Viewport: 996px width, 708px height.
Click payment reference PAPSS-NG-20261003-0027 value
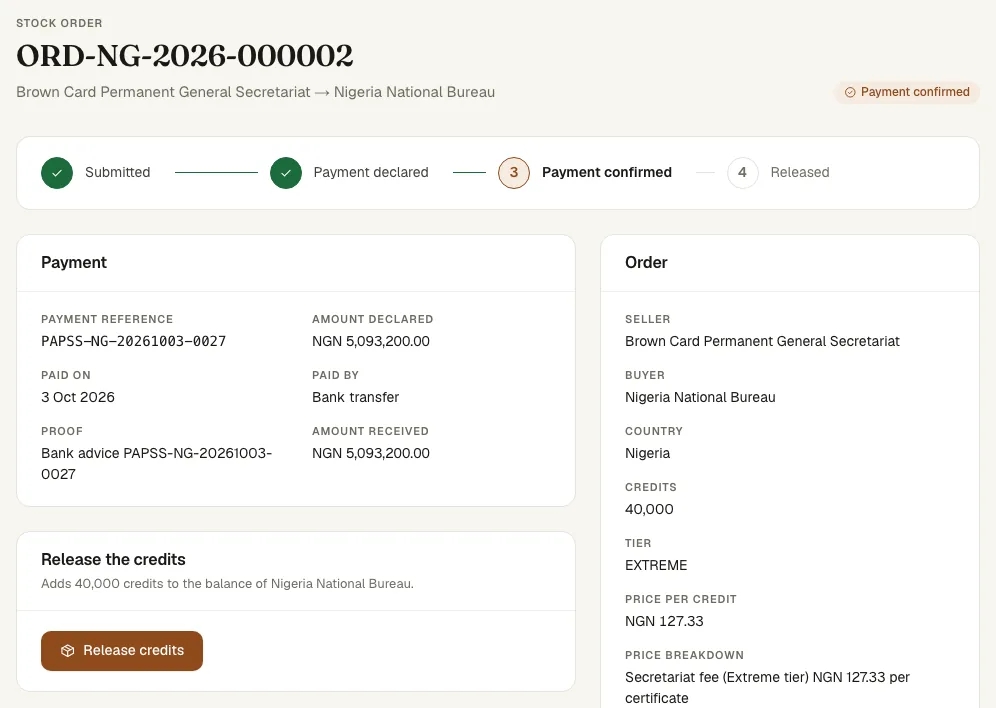coord(133,341)
